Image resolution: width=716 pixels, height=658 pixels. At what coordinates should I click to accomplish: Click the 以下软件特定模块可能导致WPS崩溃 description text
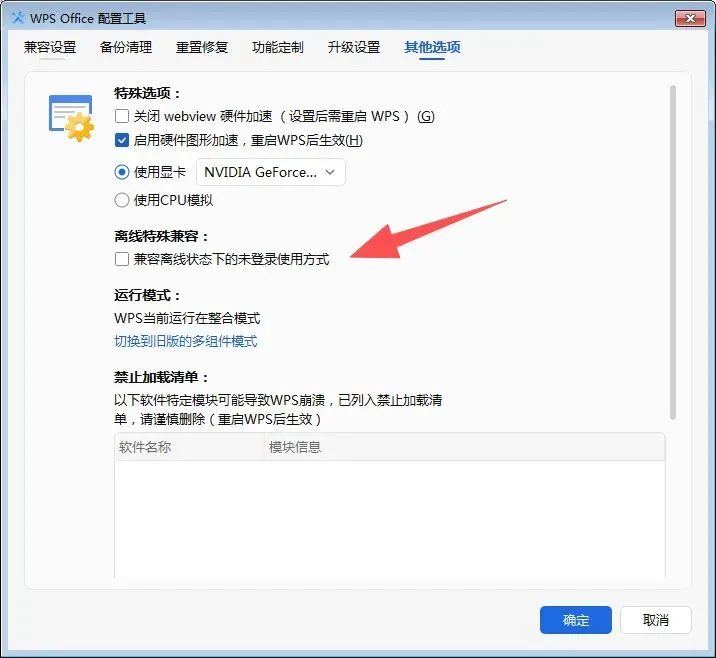[x=278, y=410]
